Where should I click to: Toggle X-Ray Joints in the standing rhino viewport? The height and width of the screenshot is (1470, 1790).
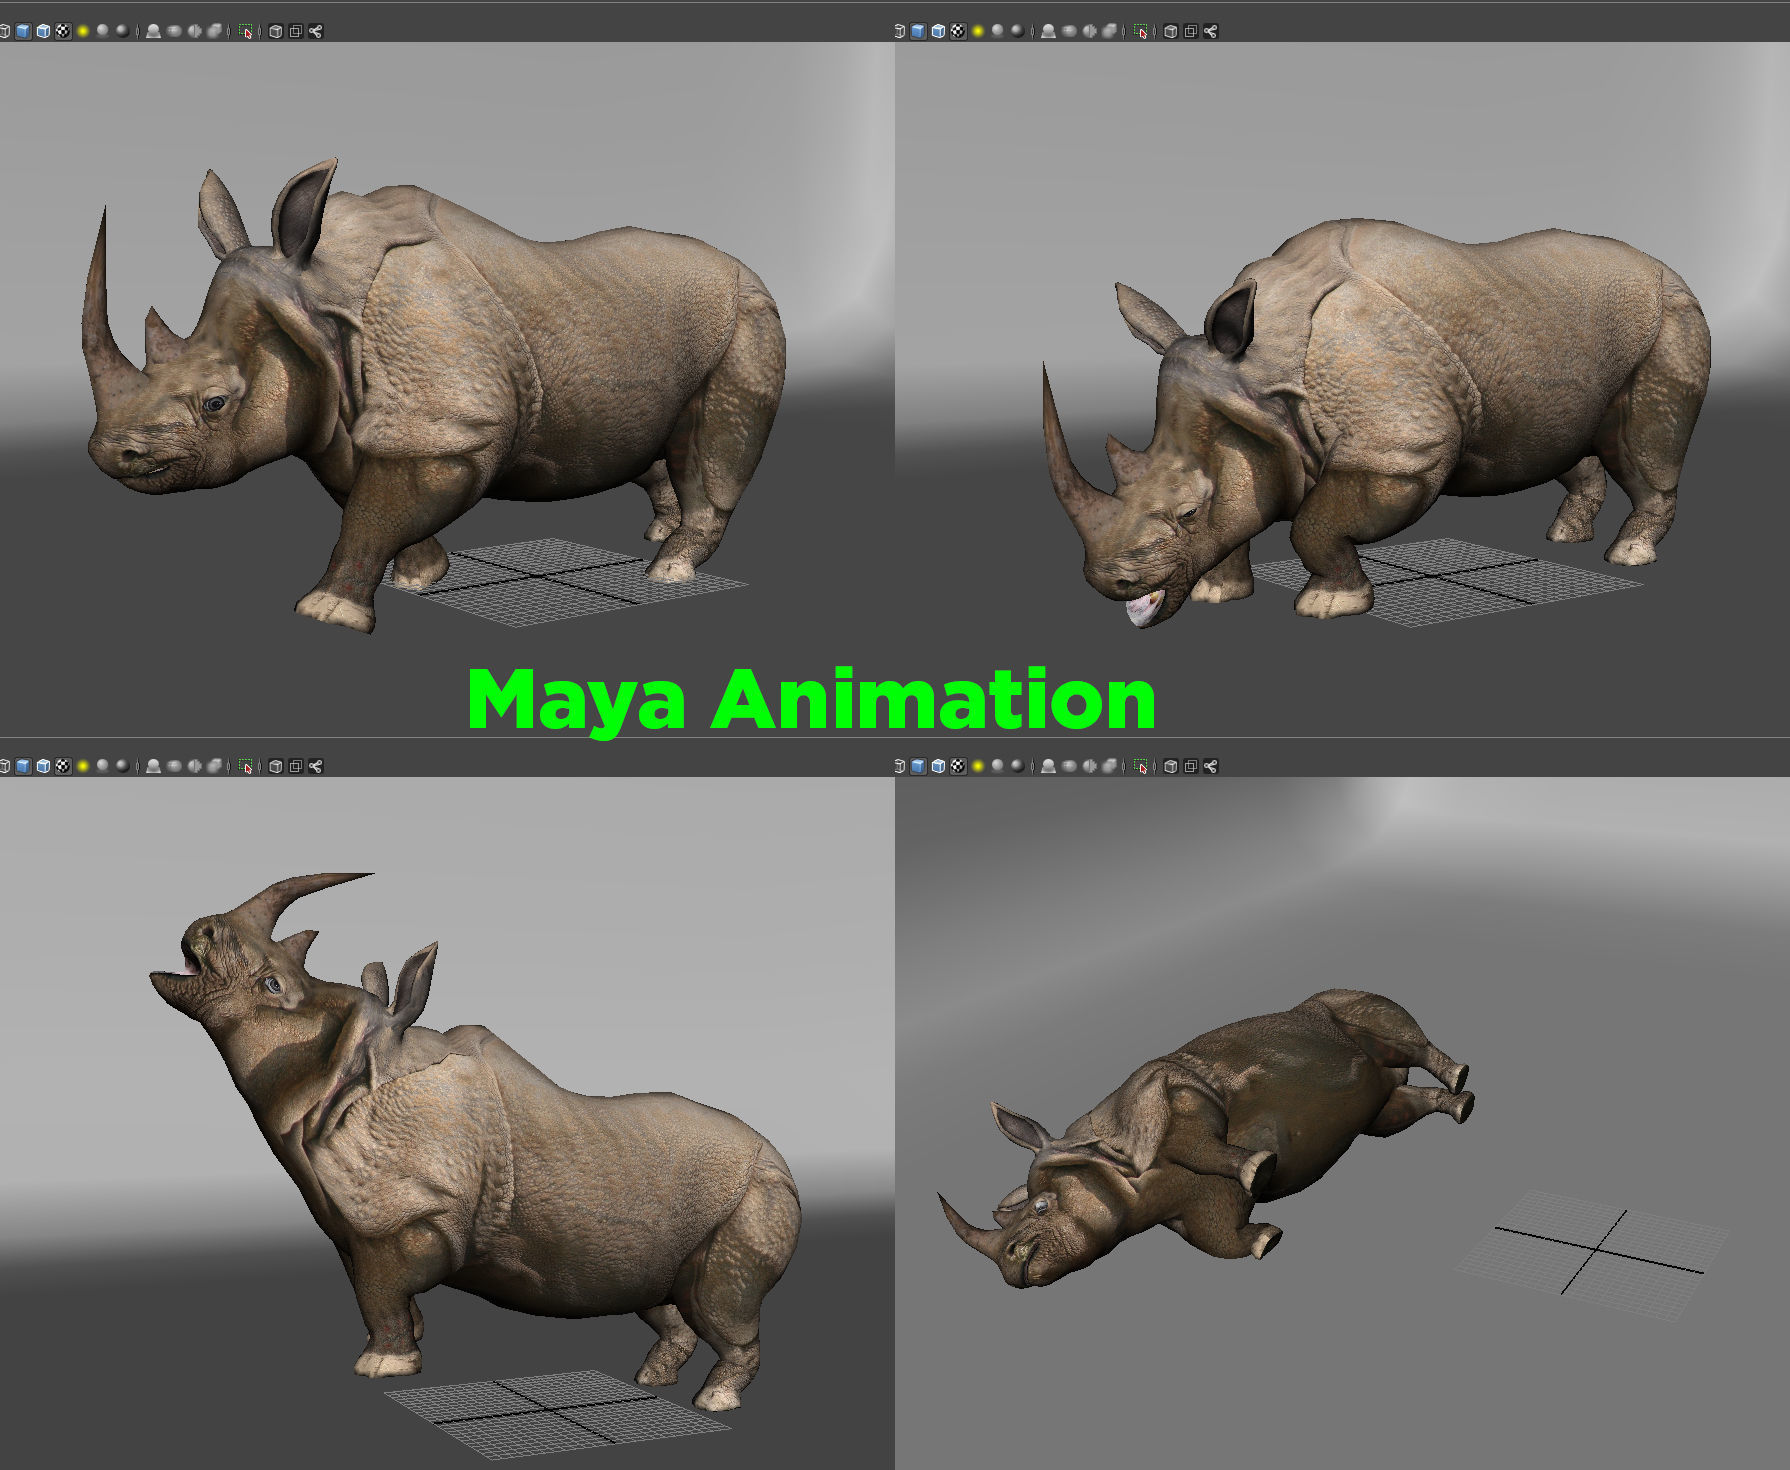point(316,31)
